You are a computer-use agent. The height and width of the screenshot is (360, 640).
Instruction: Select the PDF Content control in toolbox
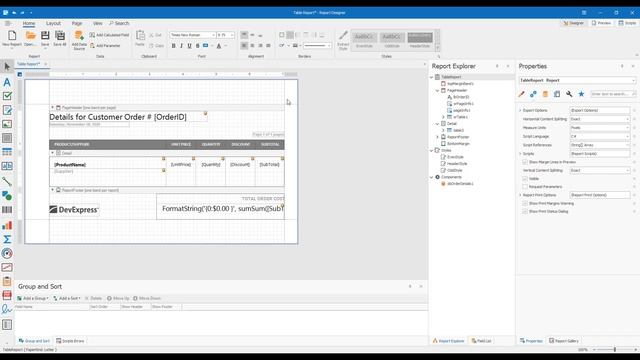(7, 295)
